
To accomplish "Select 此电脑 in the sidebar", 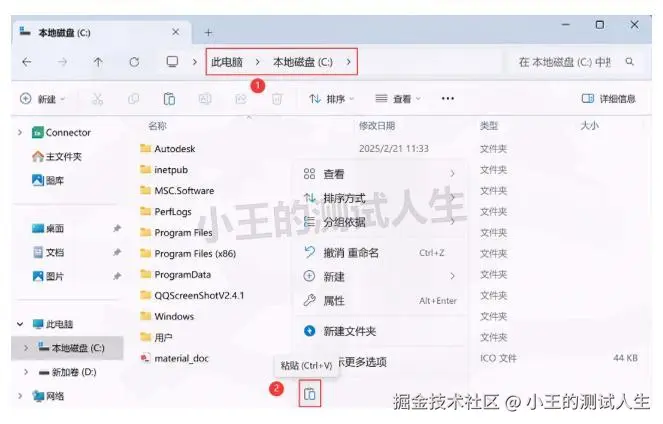I will [53, 324].
